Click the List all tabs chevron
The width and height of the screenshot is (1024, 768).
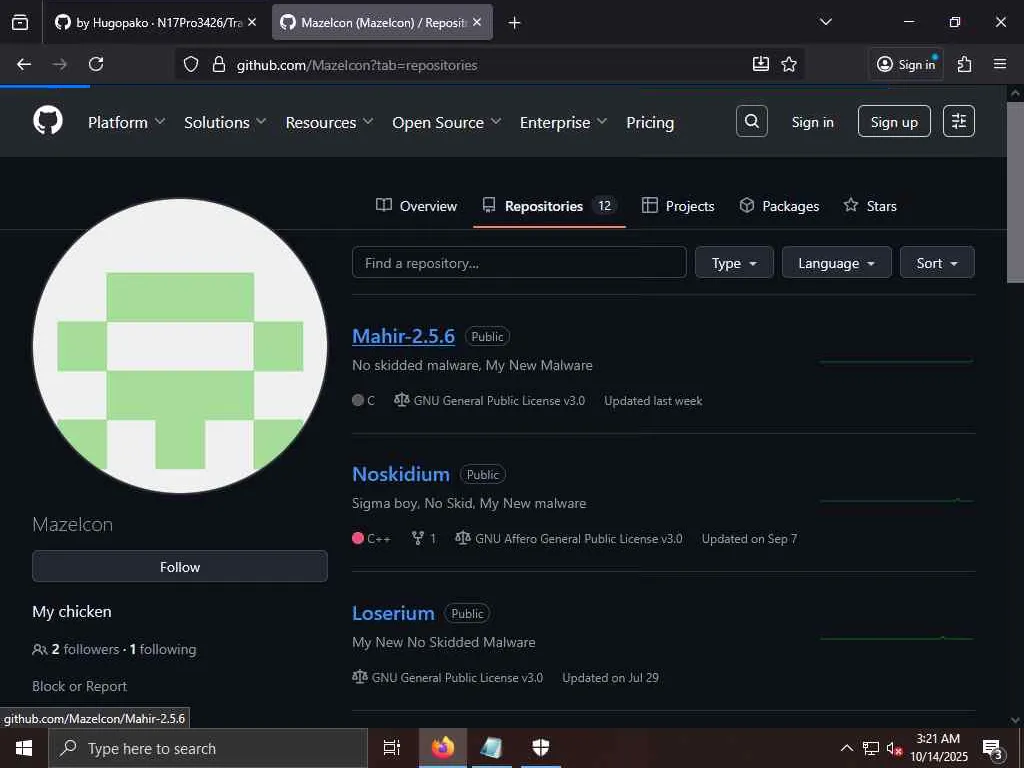click(x=826, y=22)
